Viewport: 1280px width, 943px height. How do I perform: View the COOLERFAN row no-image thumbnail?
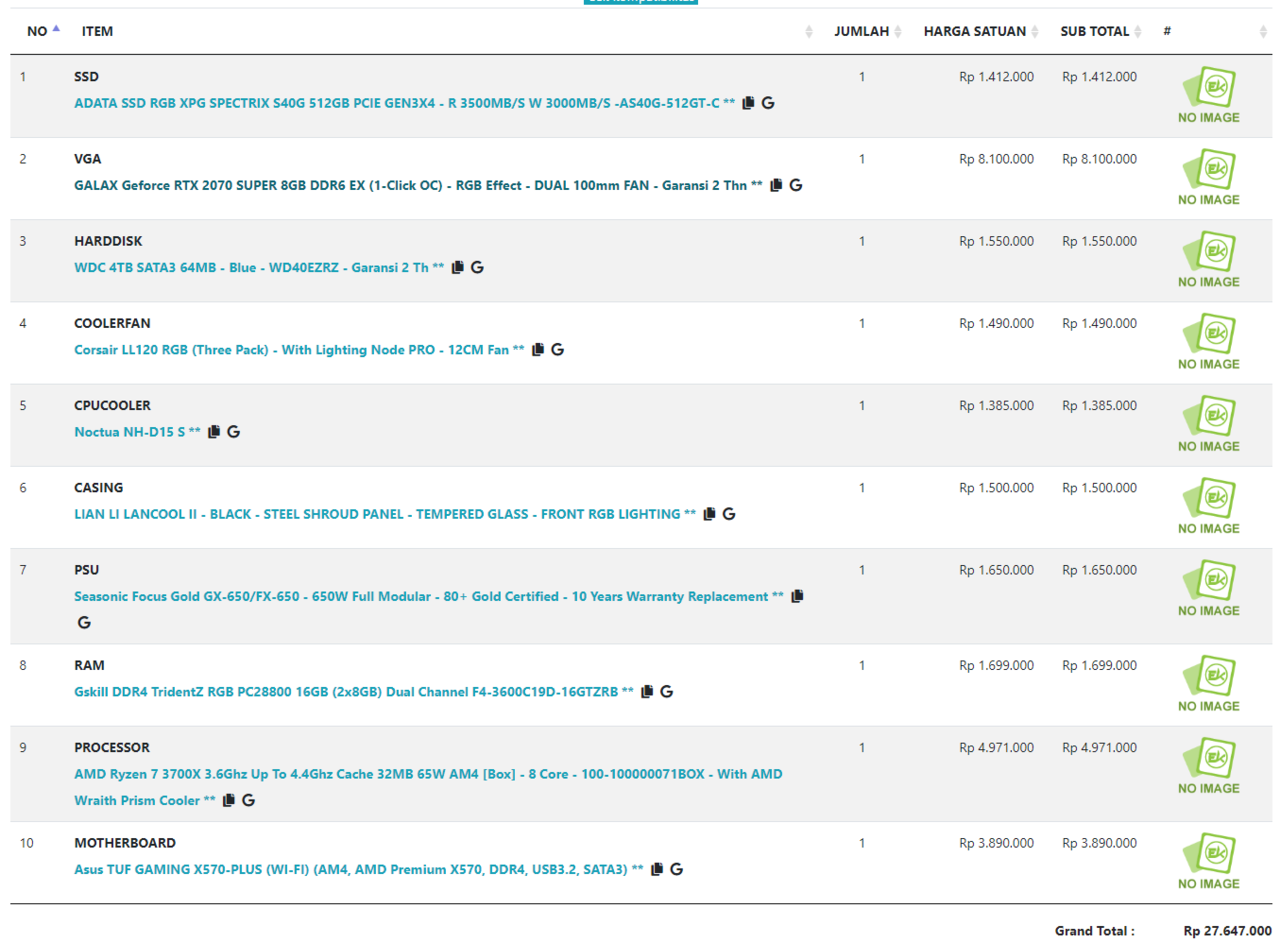tap(1208, 342)
